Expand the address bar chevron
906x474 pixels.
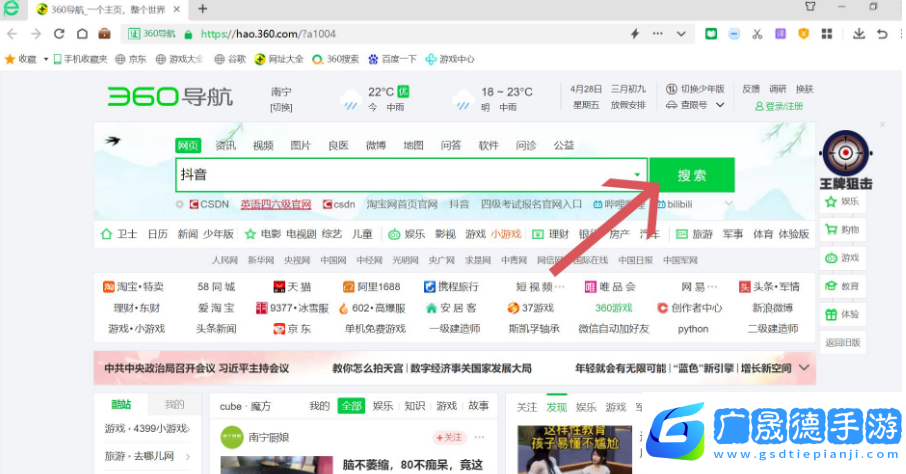click(681, 34)
